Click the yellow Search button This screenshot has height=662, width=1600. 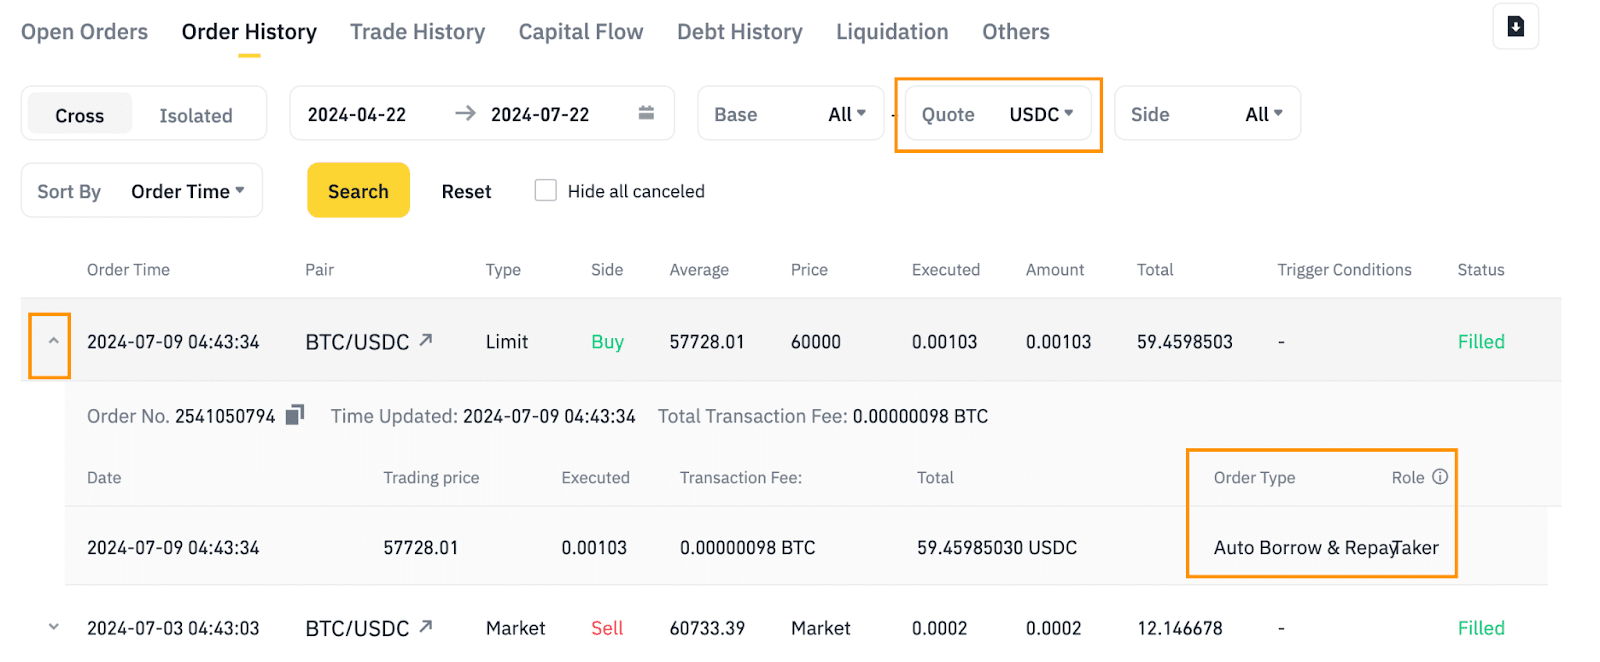(x=358, y=190)
